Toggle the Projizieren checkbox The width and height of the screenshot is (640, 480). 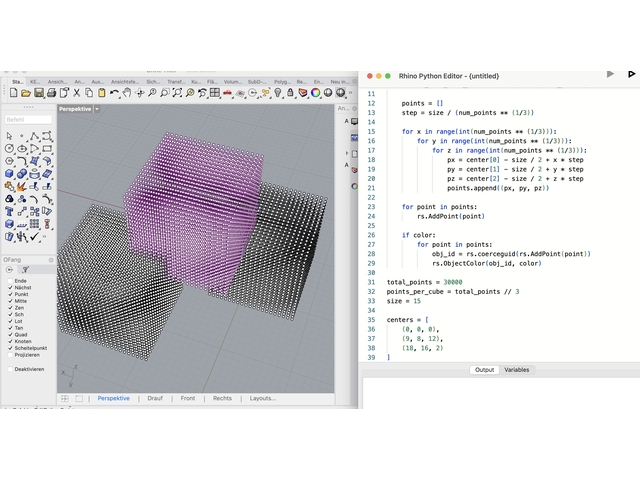tap(11, 354)
